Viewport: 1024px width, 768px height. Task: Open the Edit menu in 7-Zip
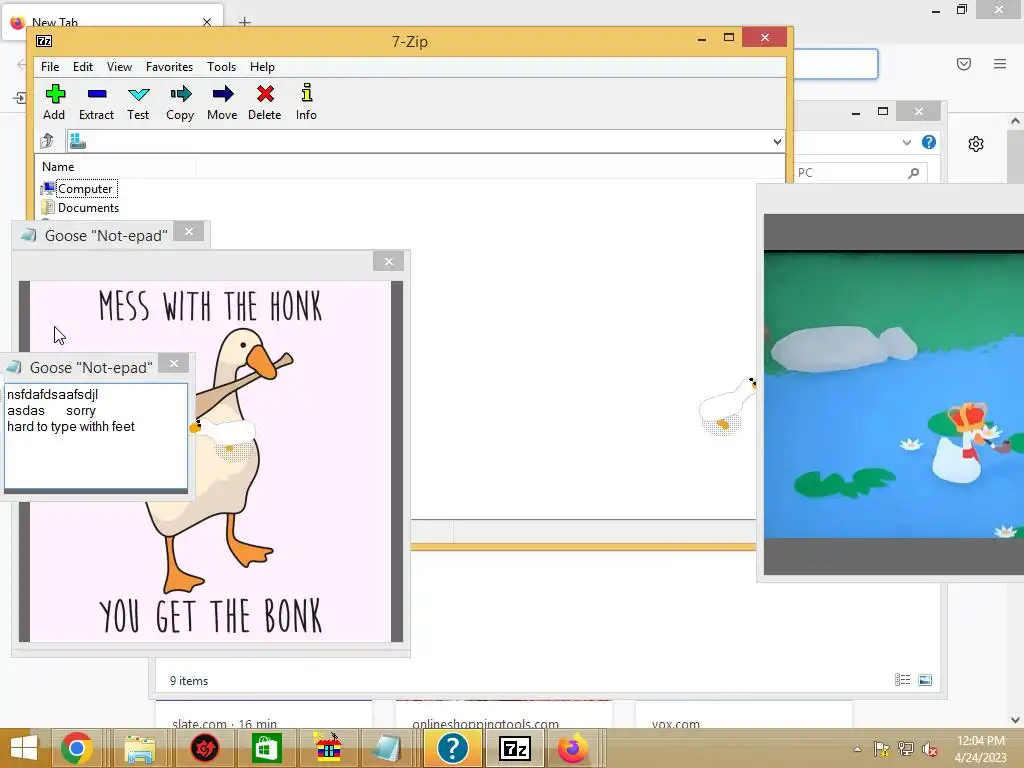click(83, 67)
